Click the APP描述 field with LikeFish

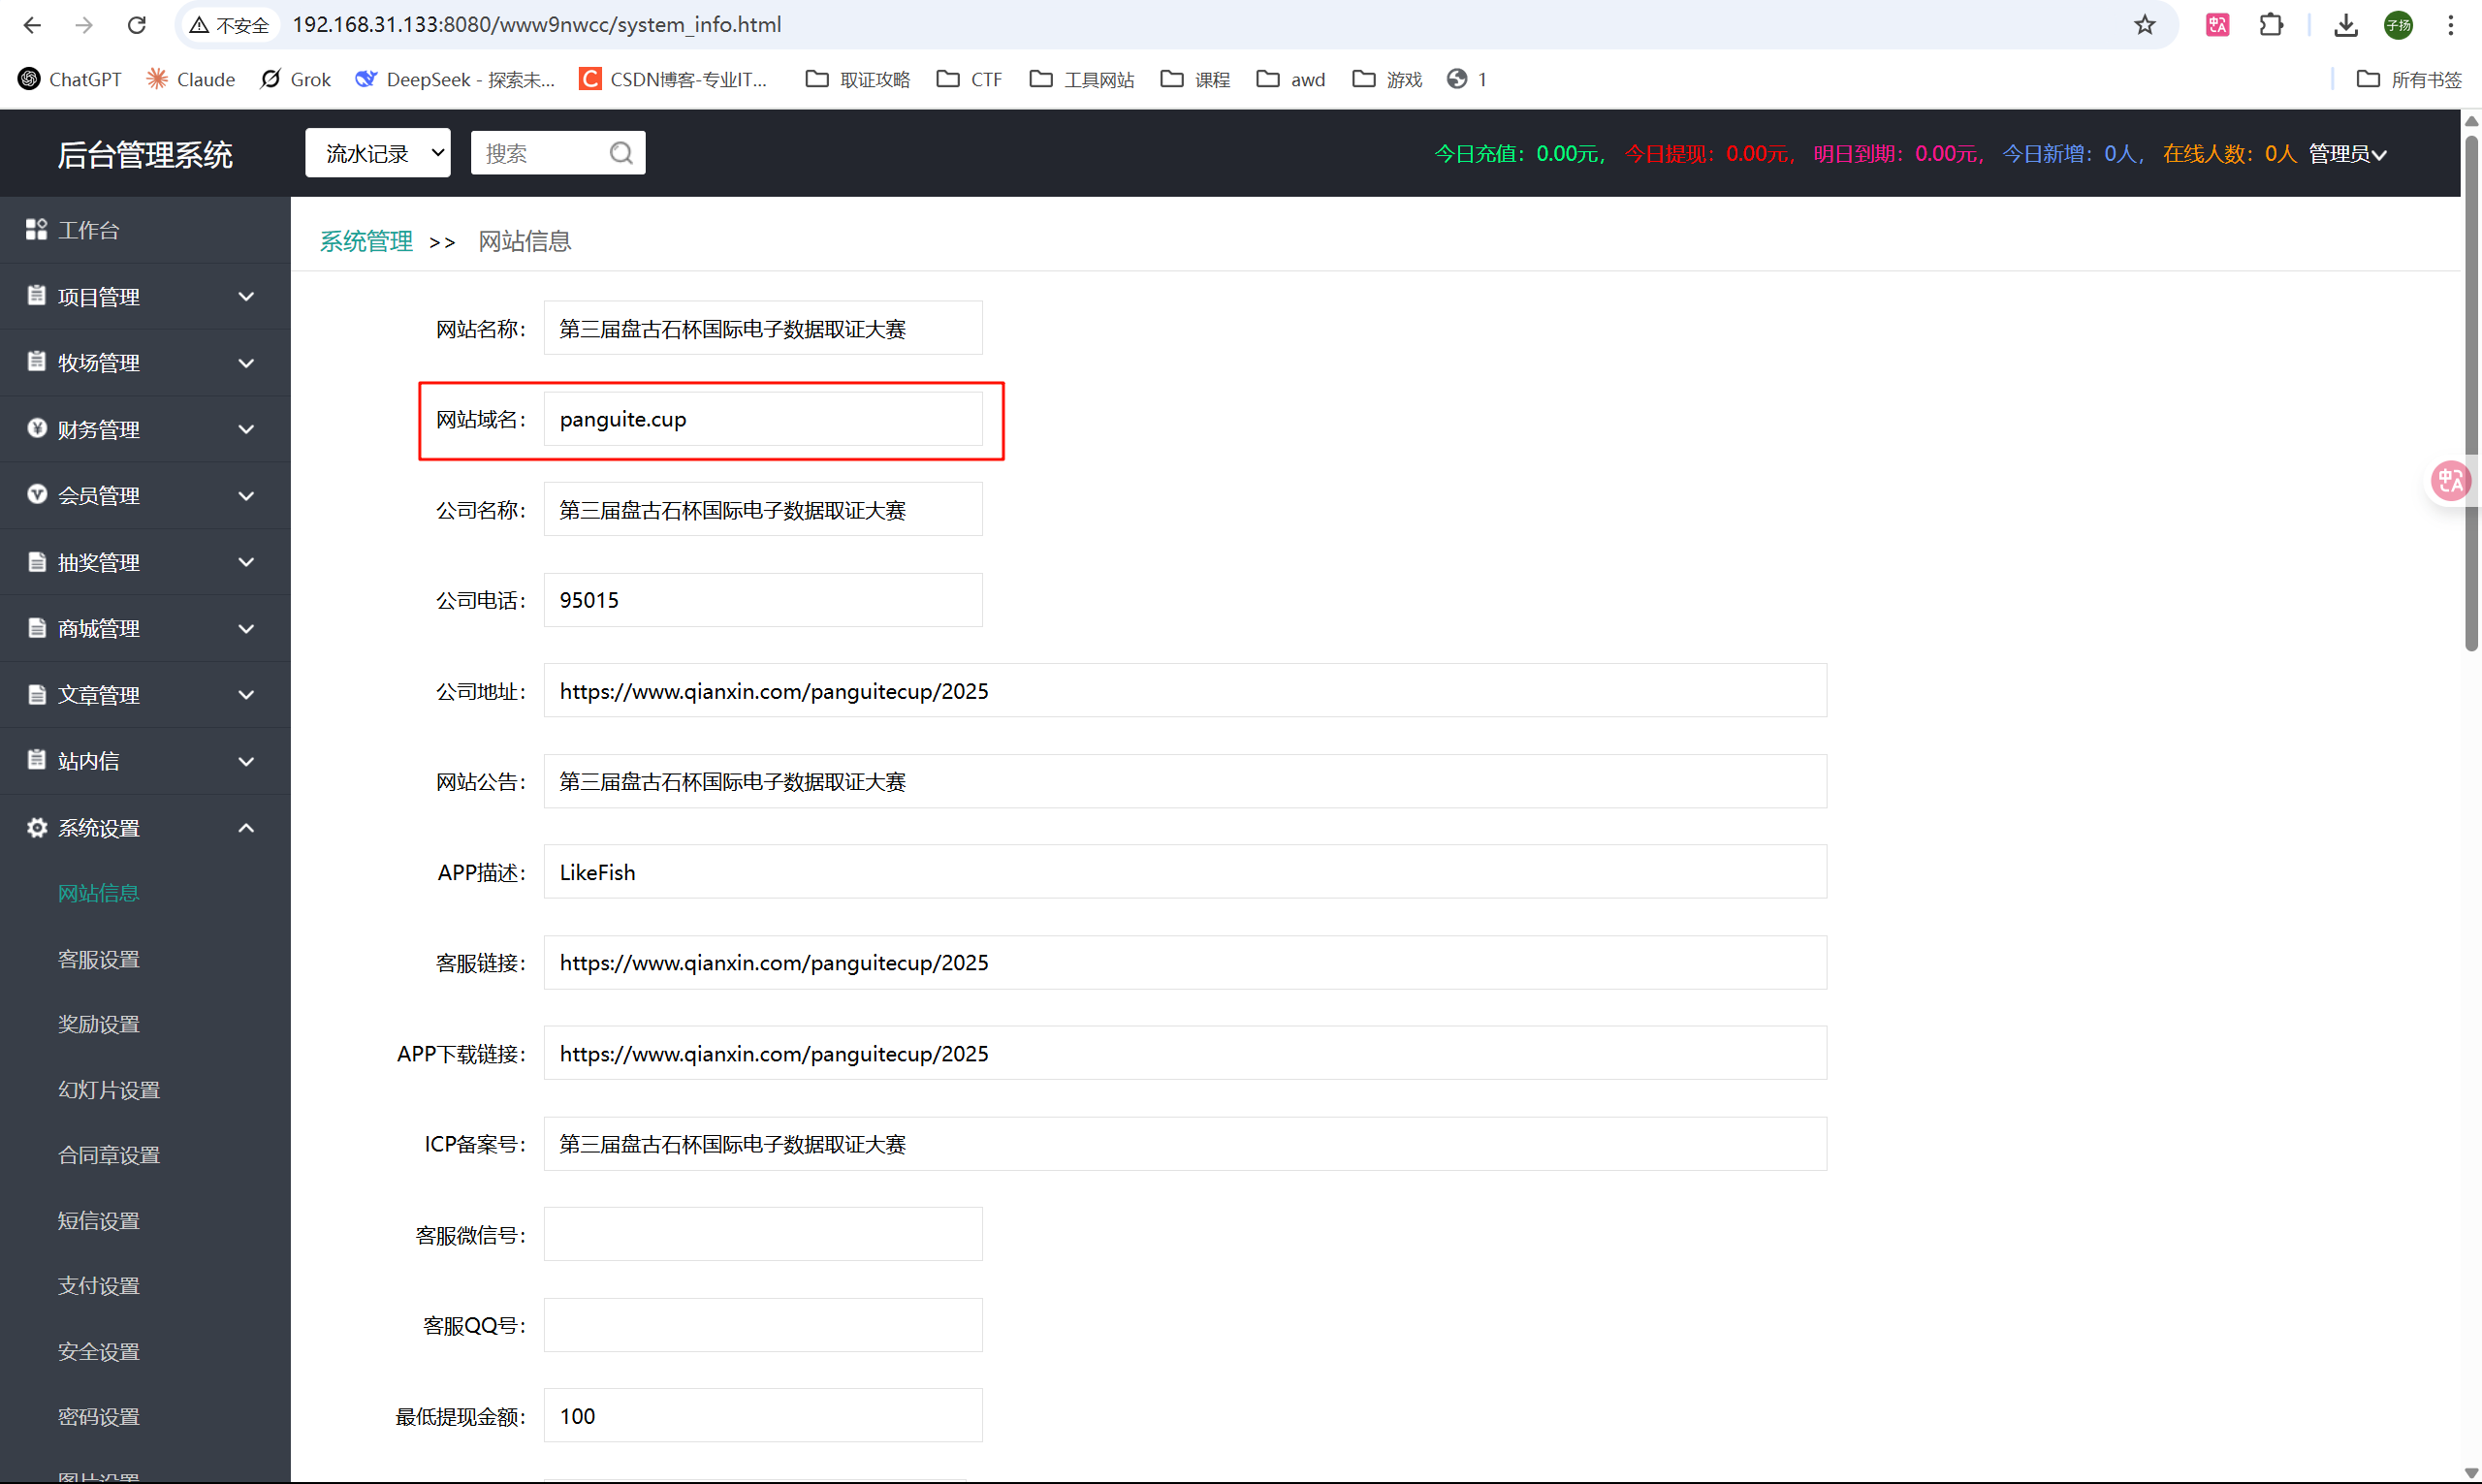1185,872
